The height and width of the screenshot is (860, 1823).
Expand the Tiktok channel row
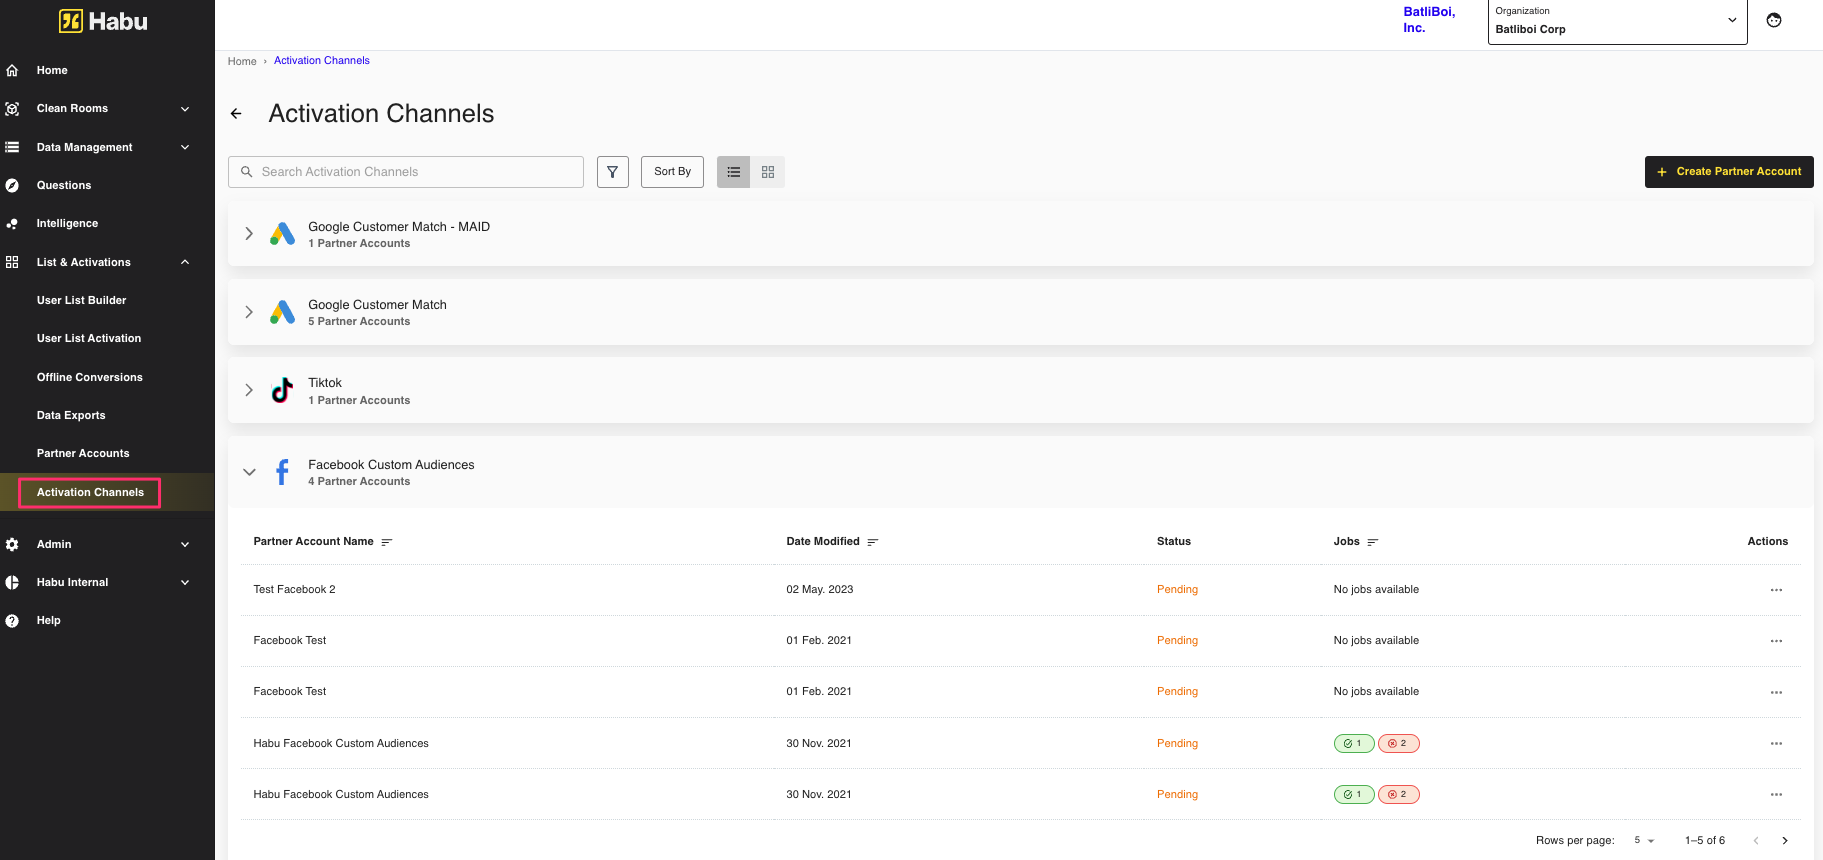tap(249, 390)
